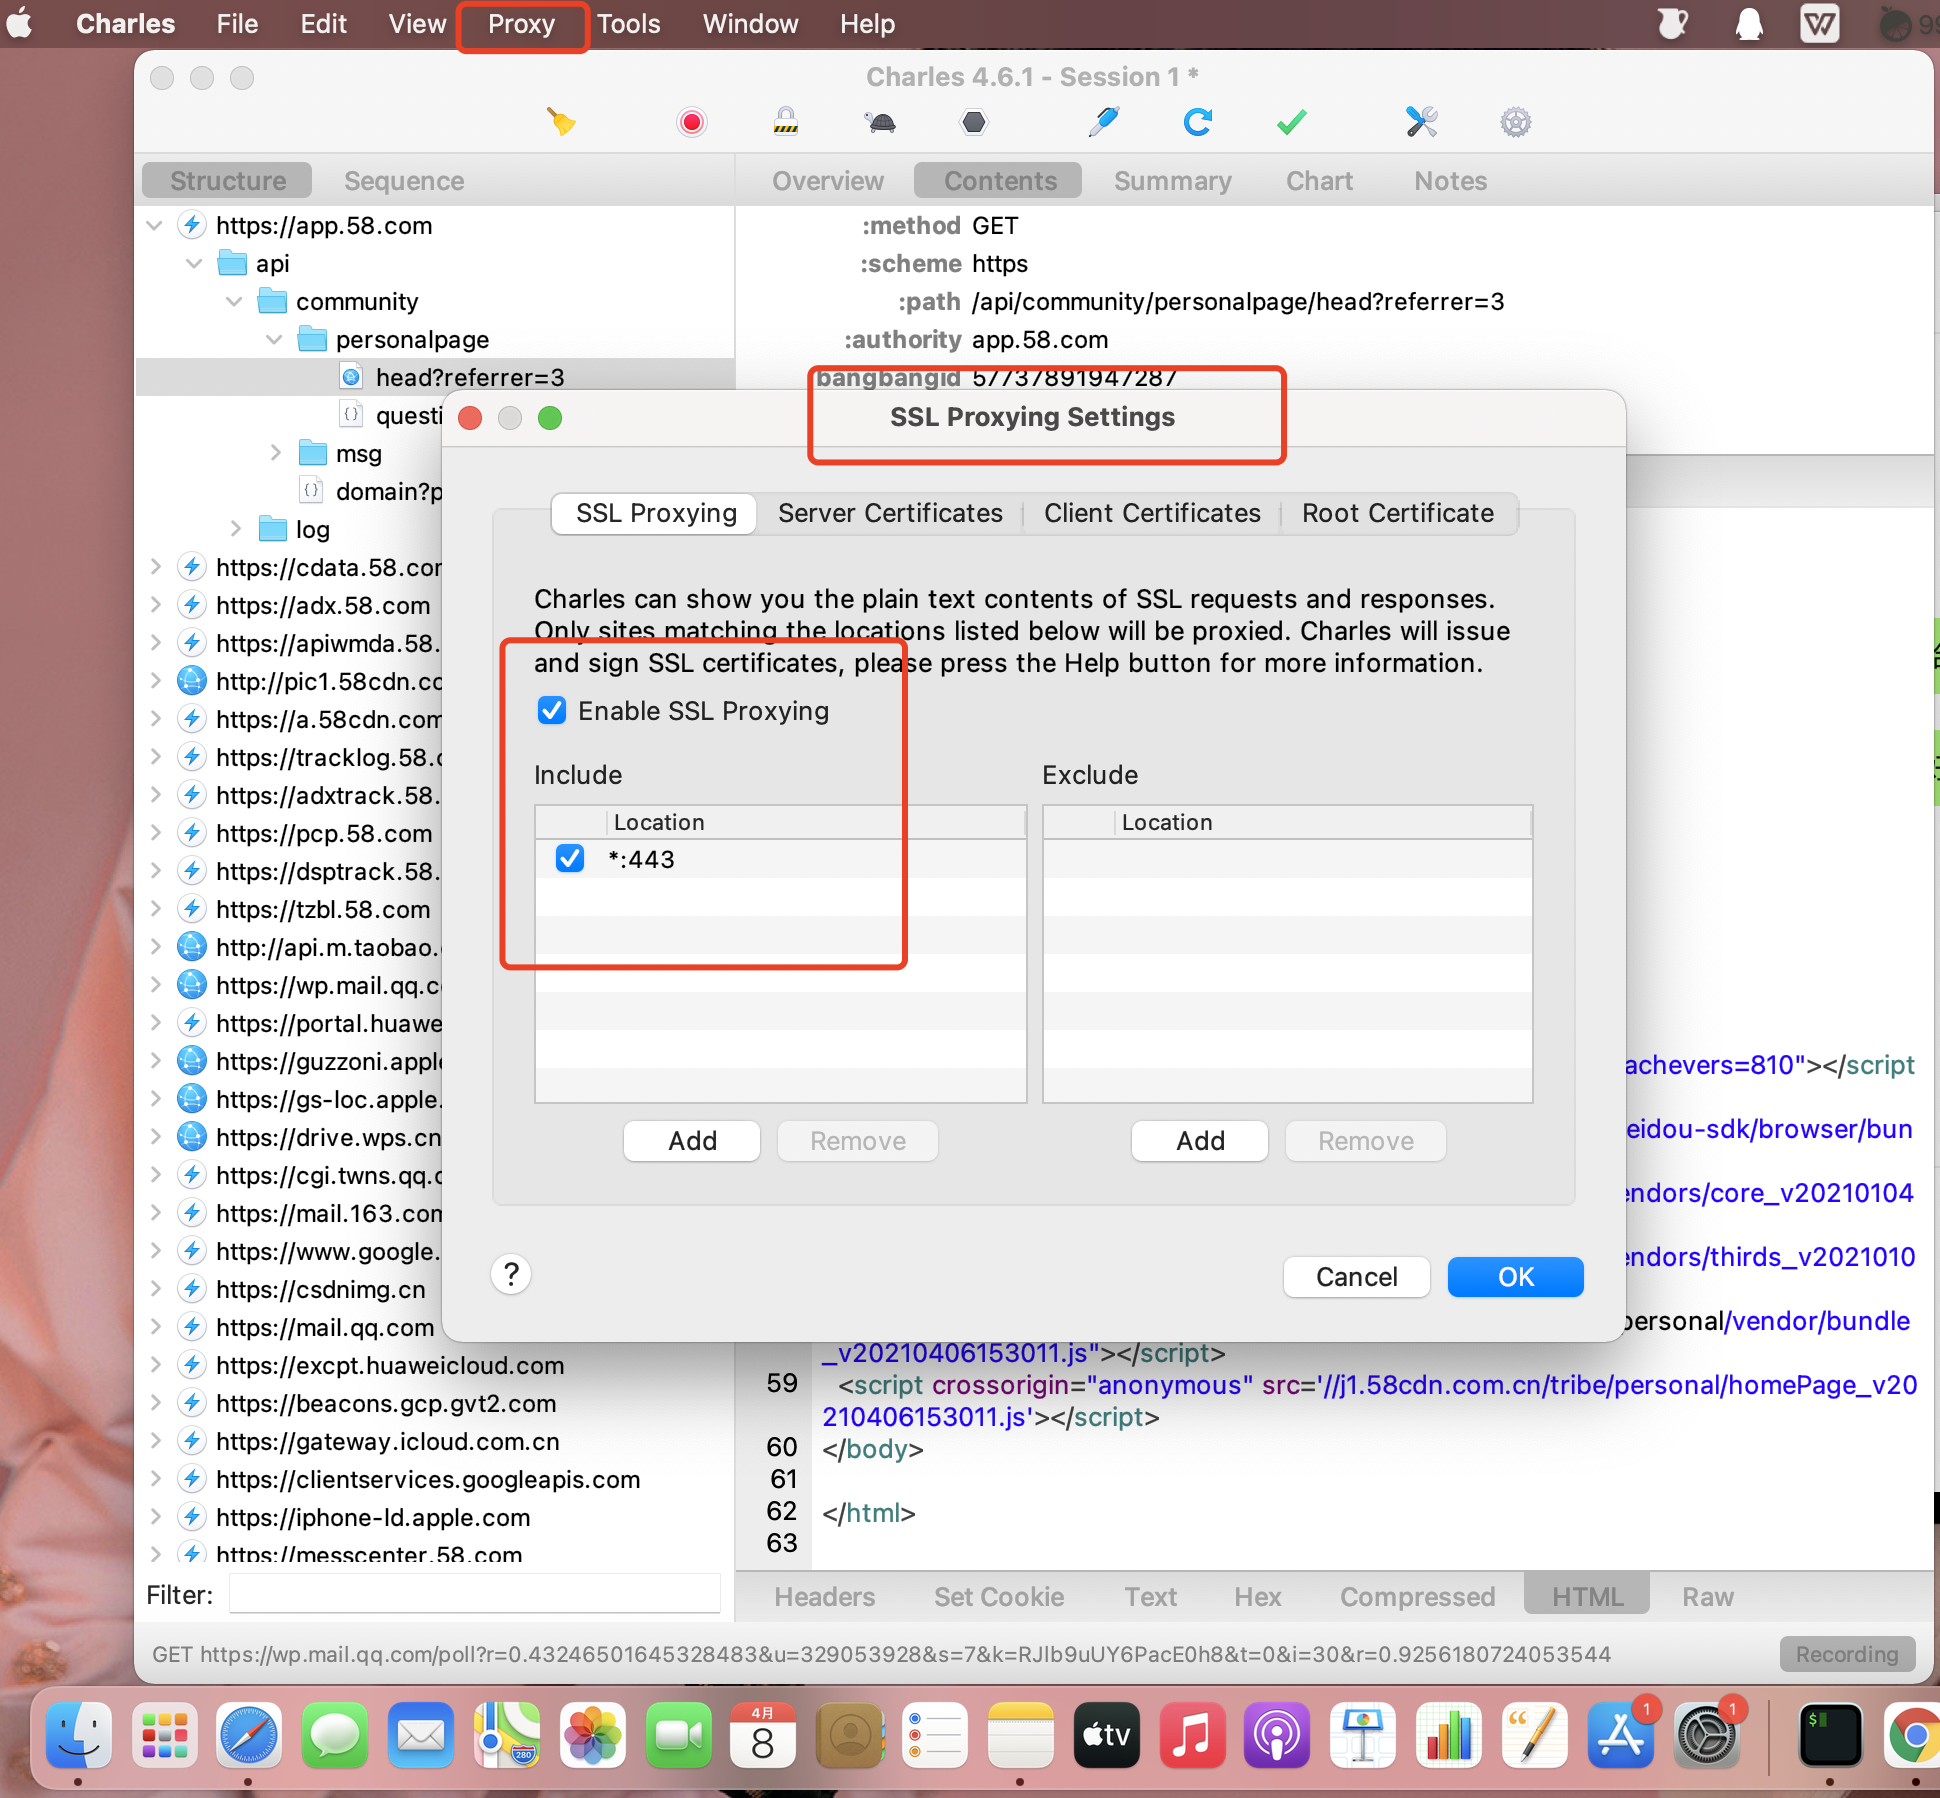The width and height of the screenshot is (1940, 1798).
Task: Open Messages from the dock
Action: 335,1735
